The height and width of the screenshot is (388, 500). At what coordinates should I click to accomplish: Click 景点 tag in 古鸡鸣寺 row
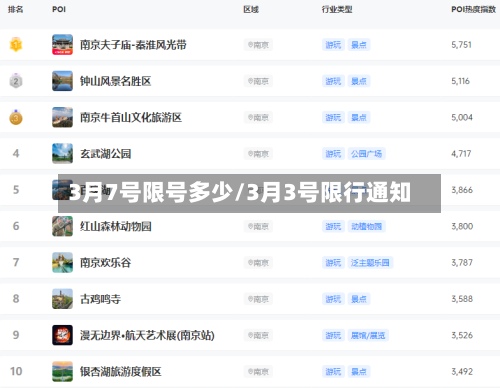coord(359,299)
